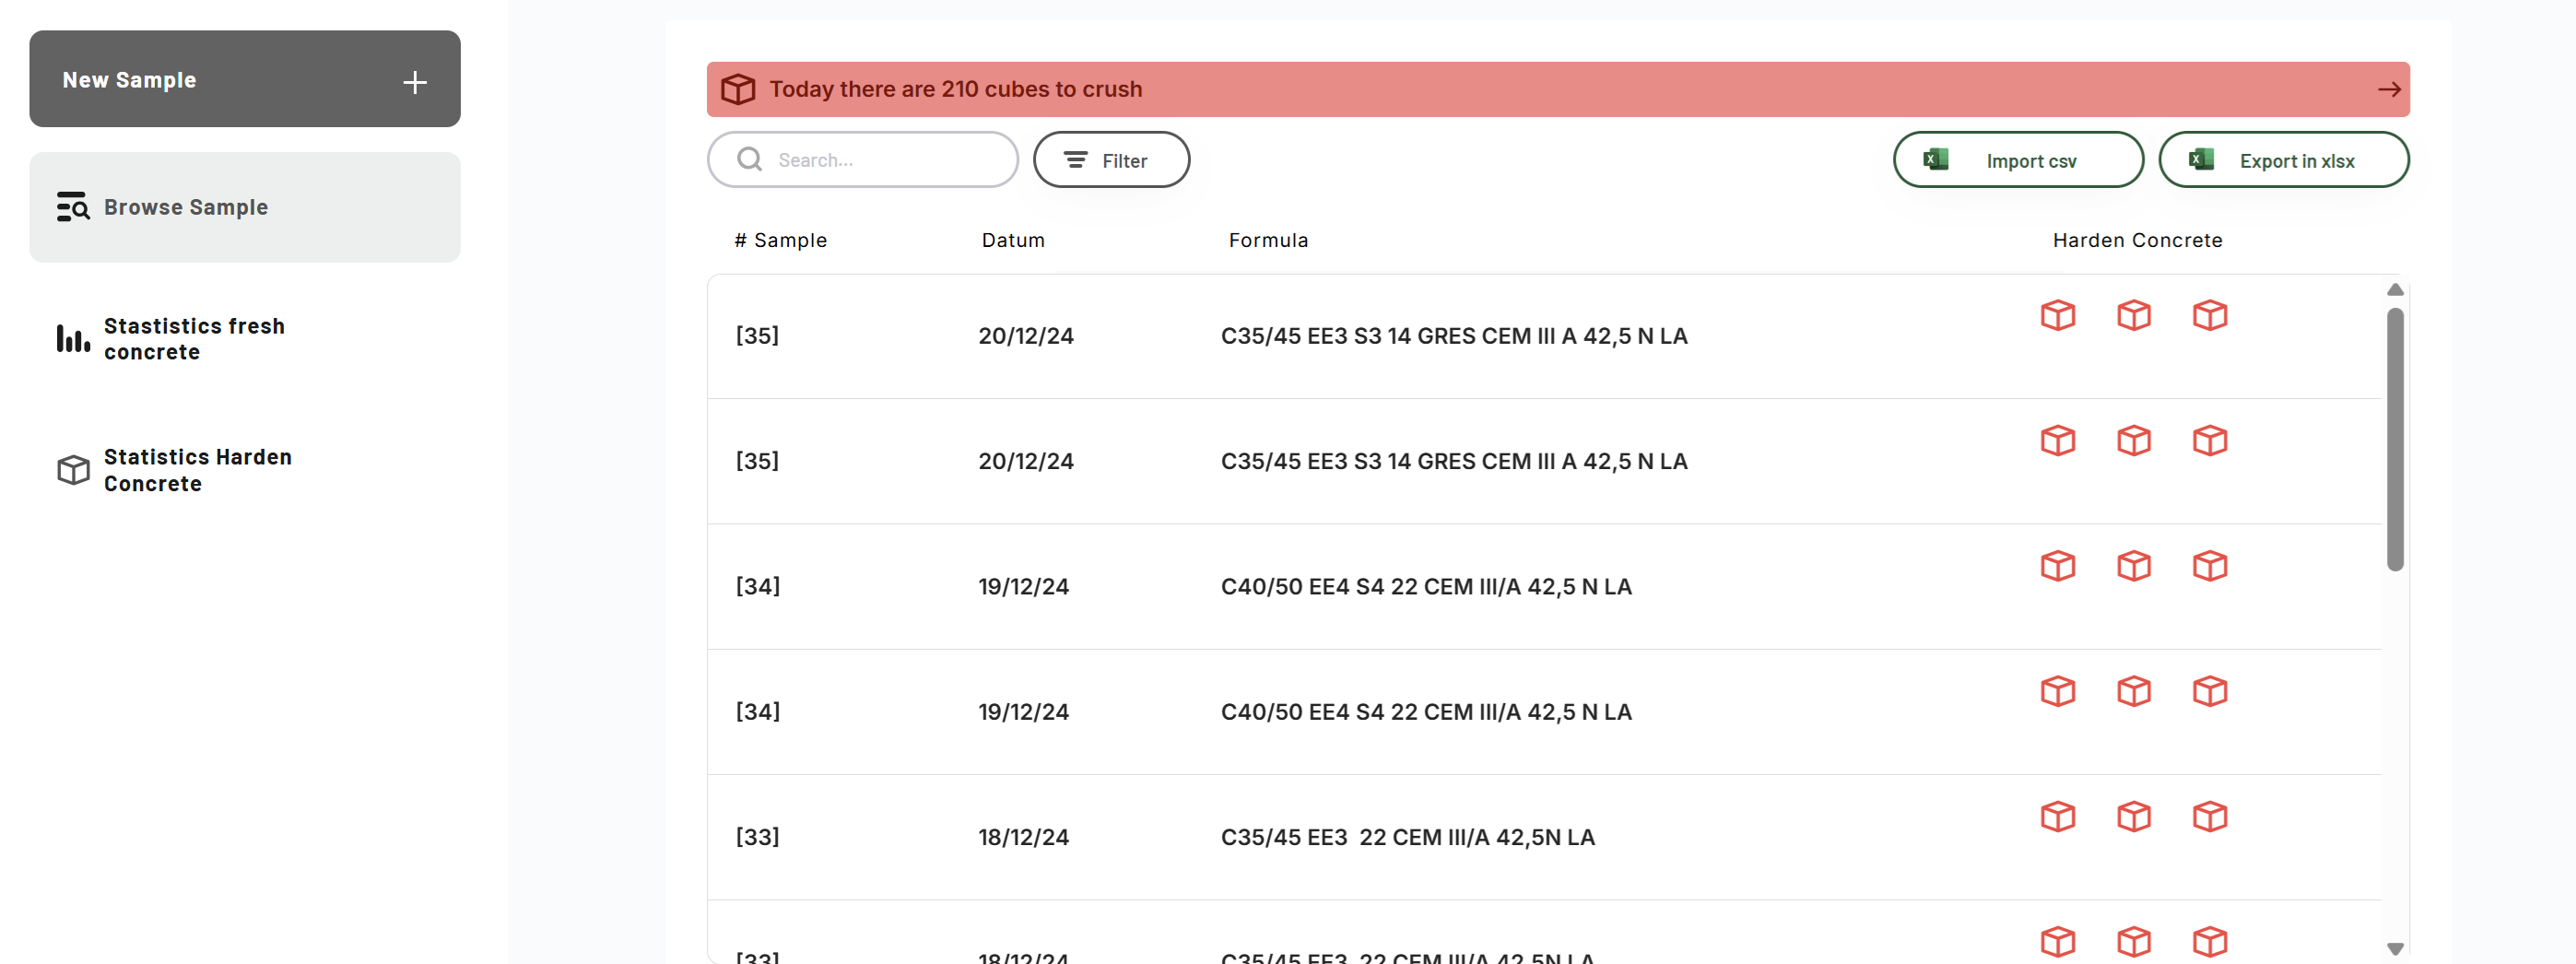The height and width of the screenshot is (964, 2576).
Task: Click the Export in xlsx button
Action: 2283,159
